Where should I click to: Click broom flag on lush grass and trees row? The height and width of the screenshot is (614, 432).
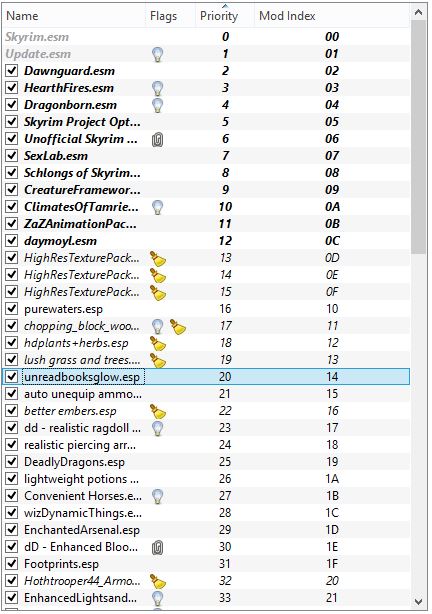tap(158, 360)
